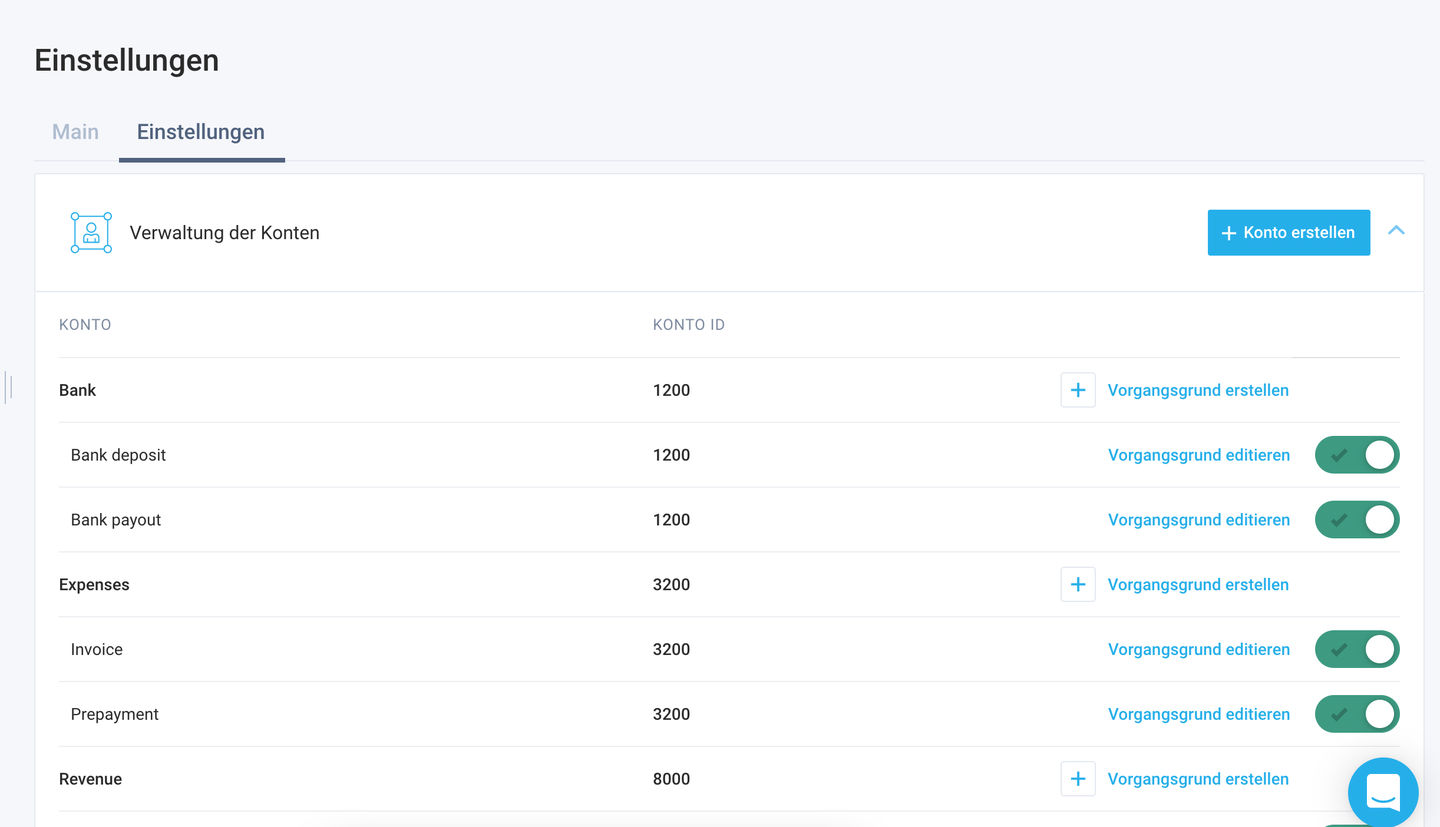The image size is (1440, 827).
Task: Select the Expenses account name
Action: pos(94,584)
